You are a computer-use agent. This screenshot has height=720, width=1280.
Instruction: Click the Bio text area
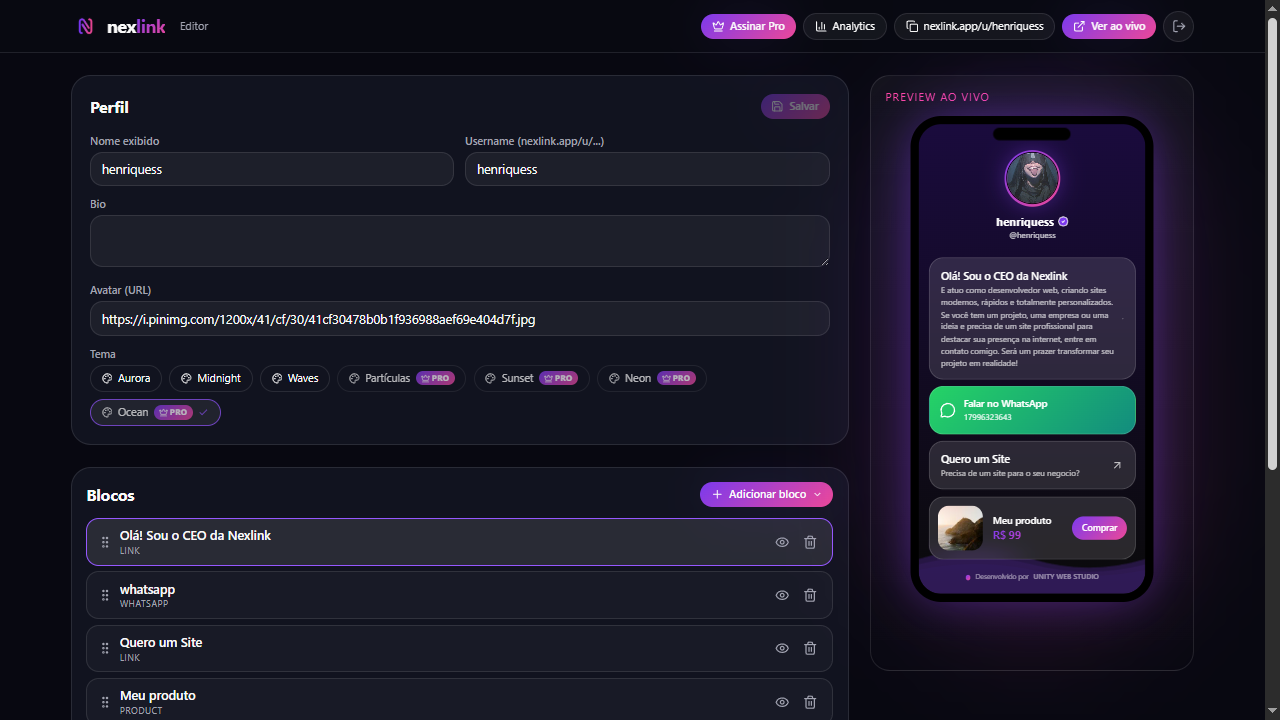460,241
